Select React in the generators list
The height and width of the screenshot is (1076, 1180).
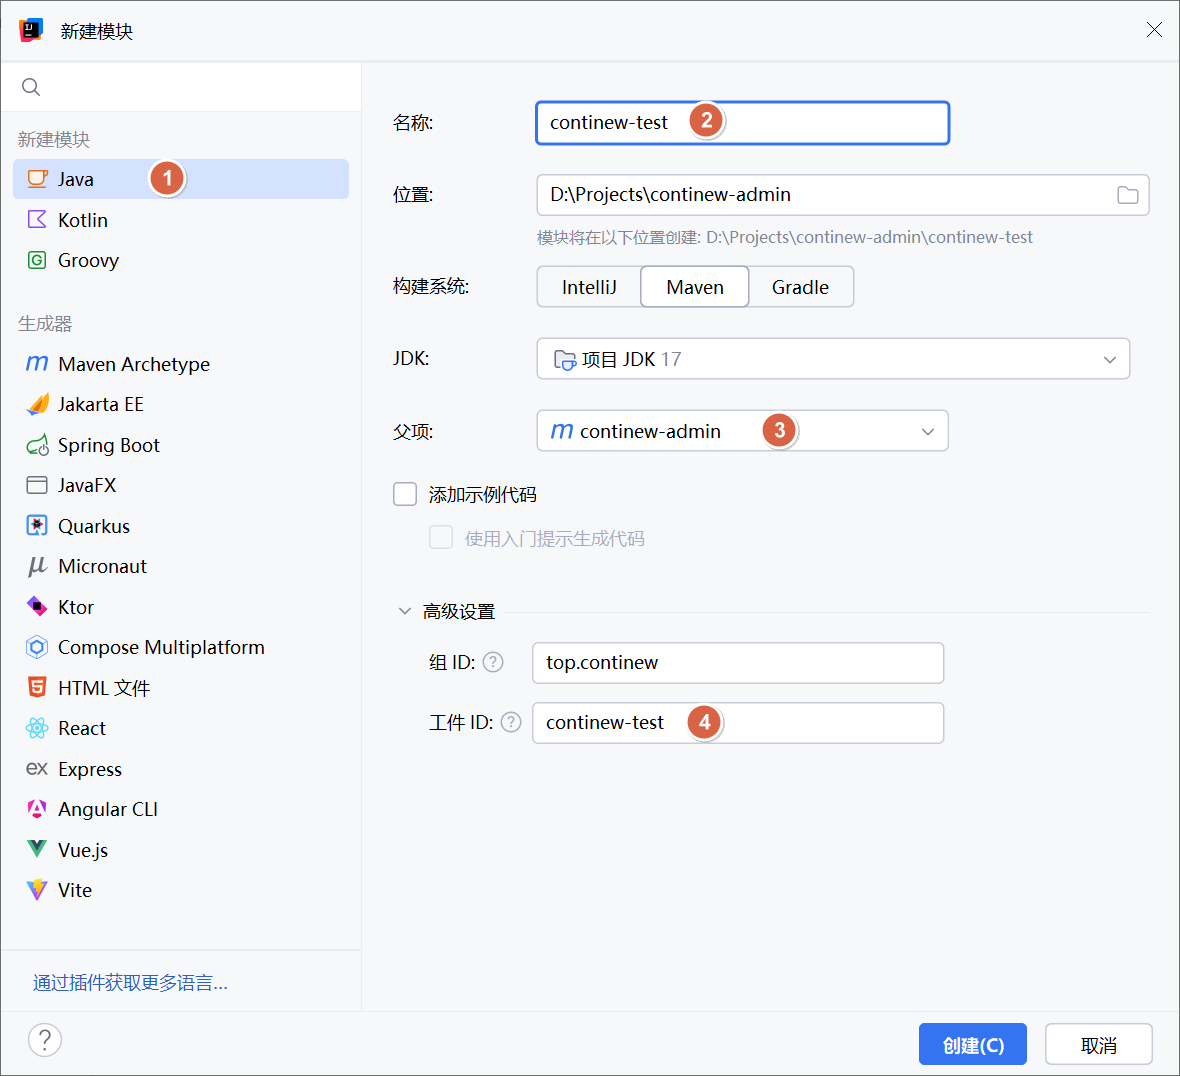click(x=181, y=728)
